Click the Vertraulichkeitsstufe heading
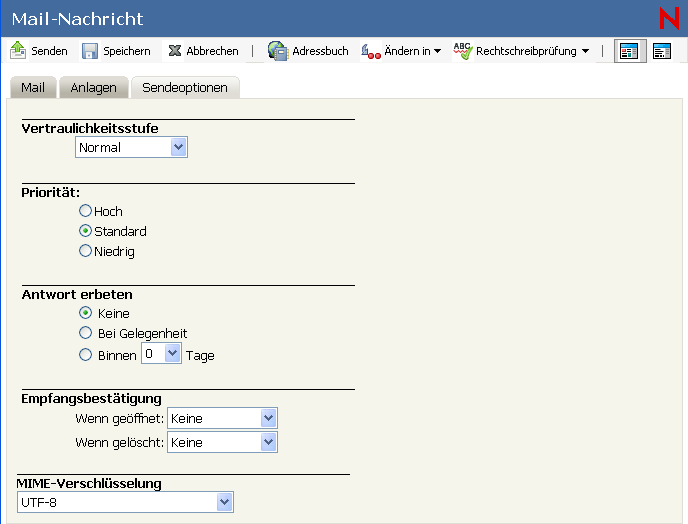 pos(90,128)
